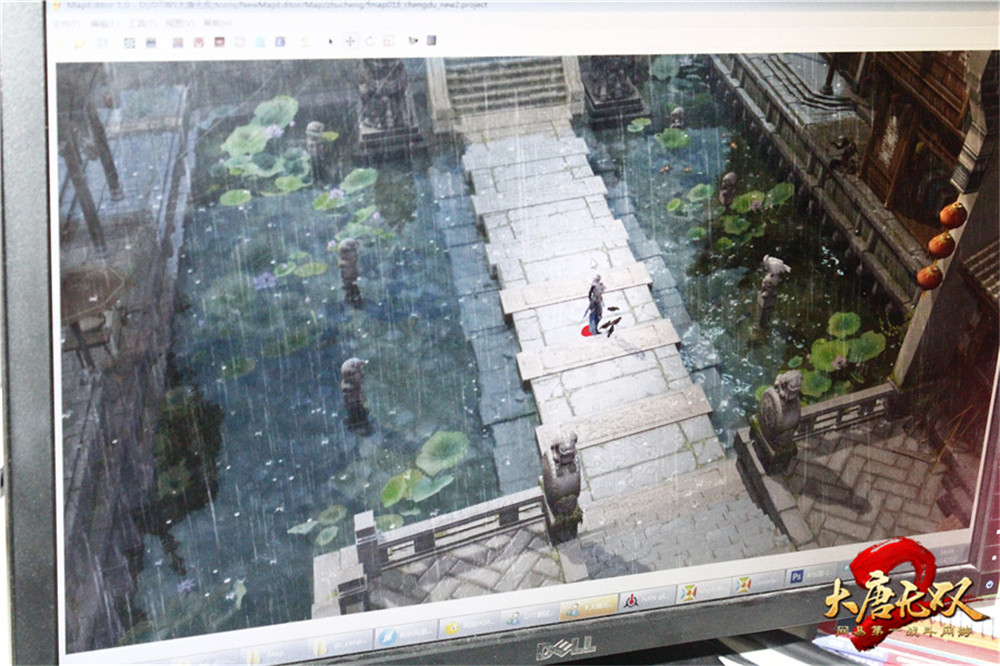Click the blue picture toolbar icon beside the grid

coord(151,43)
